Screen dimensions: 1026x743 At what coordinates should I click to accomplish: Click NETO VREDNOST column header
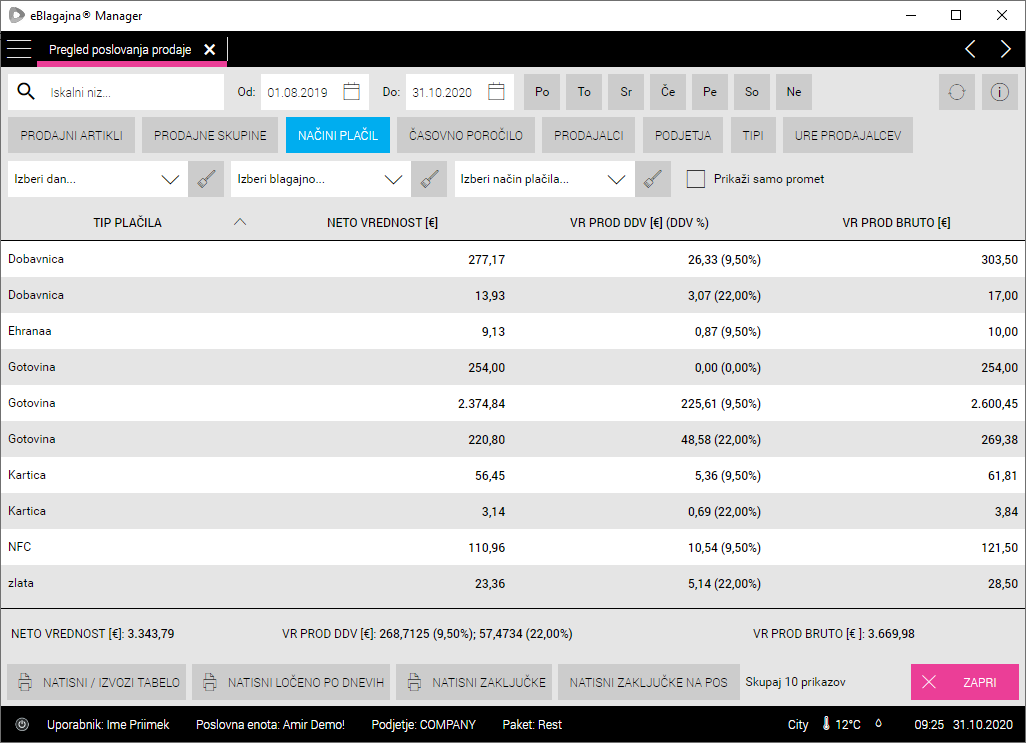click(382, 222)
